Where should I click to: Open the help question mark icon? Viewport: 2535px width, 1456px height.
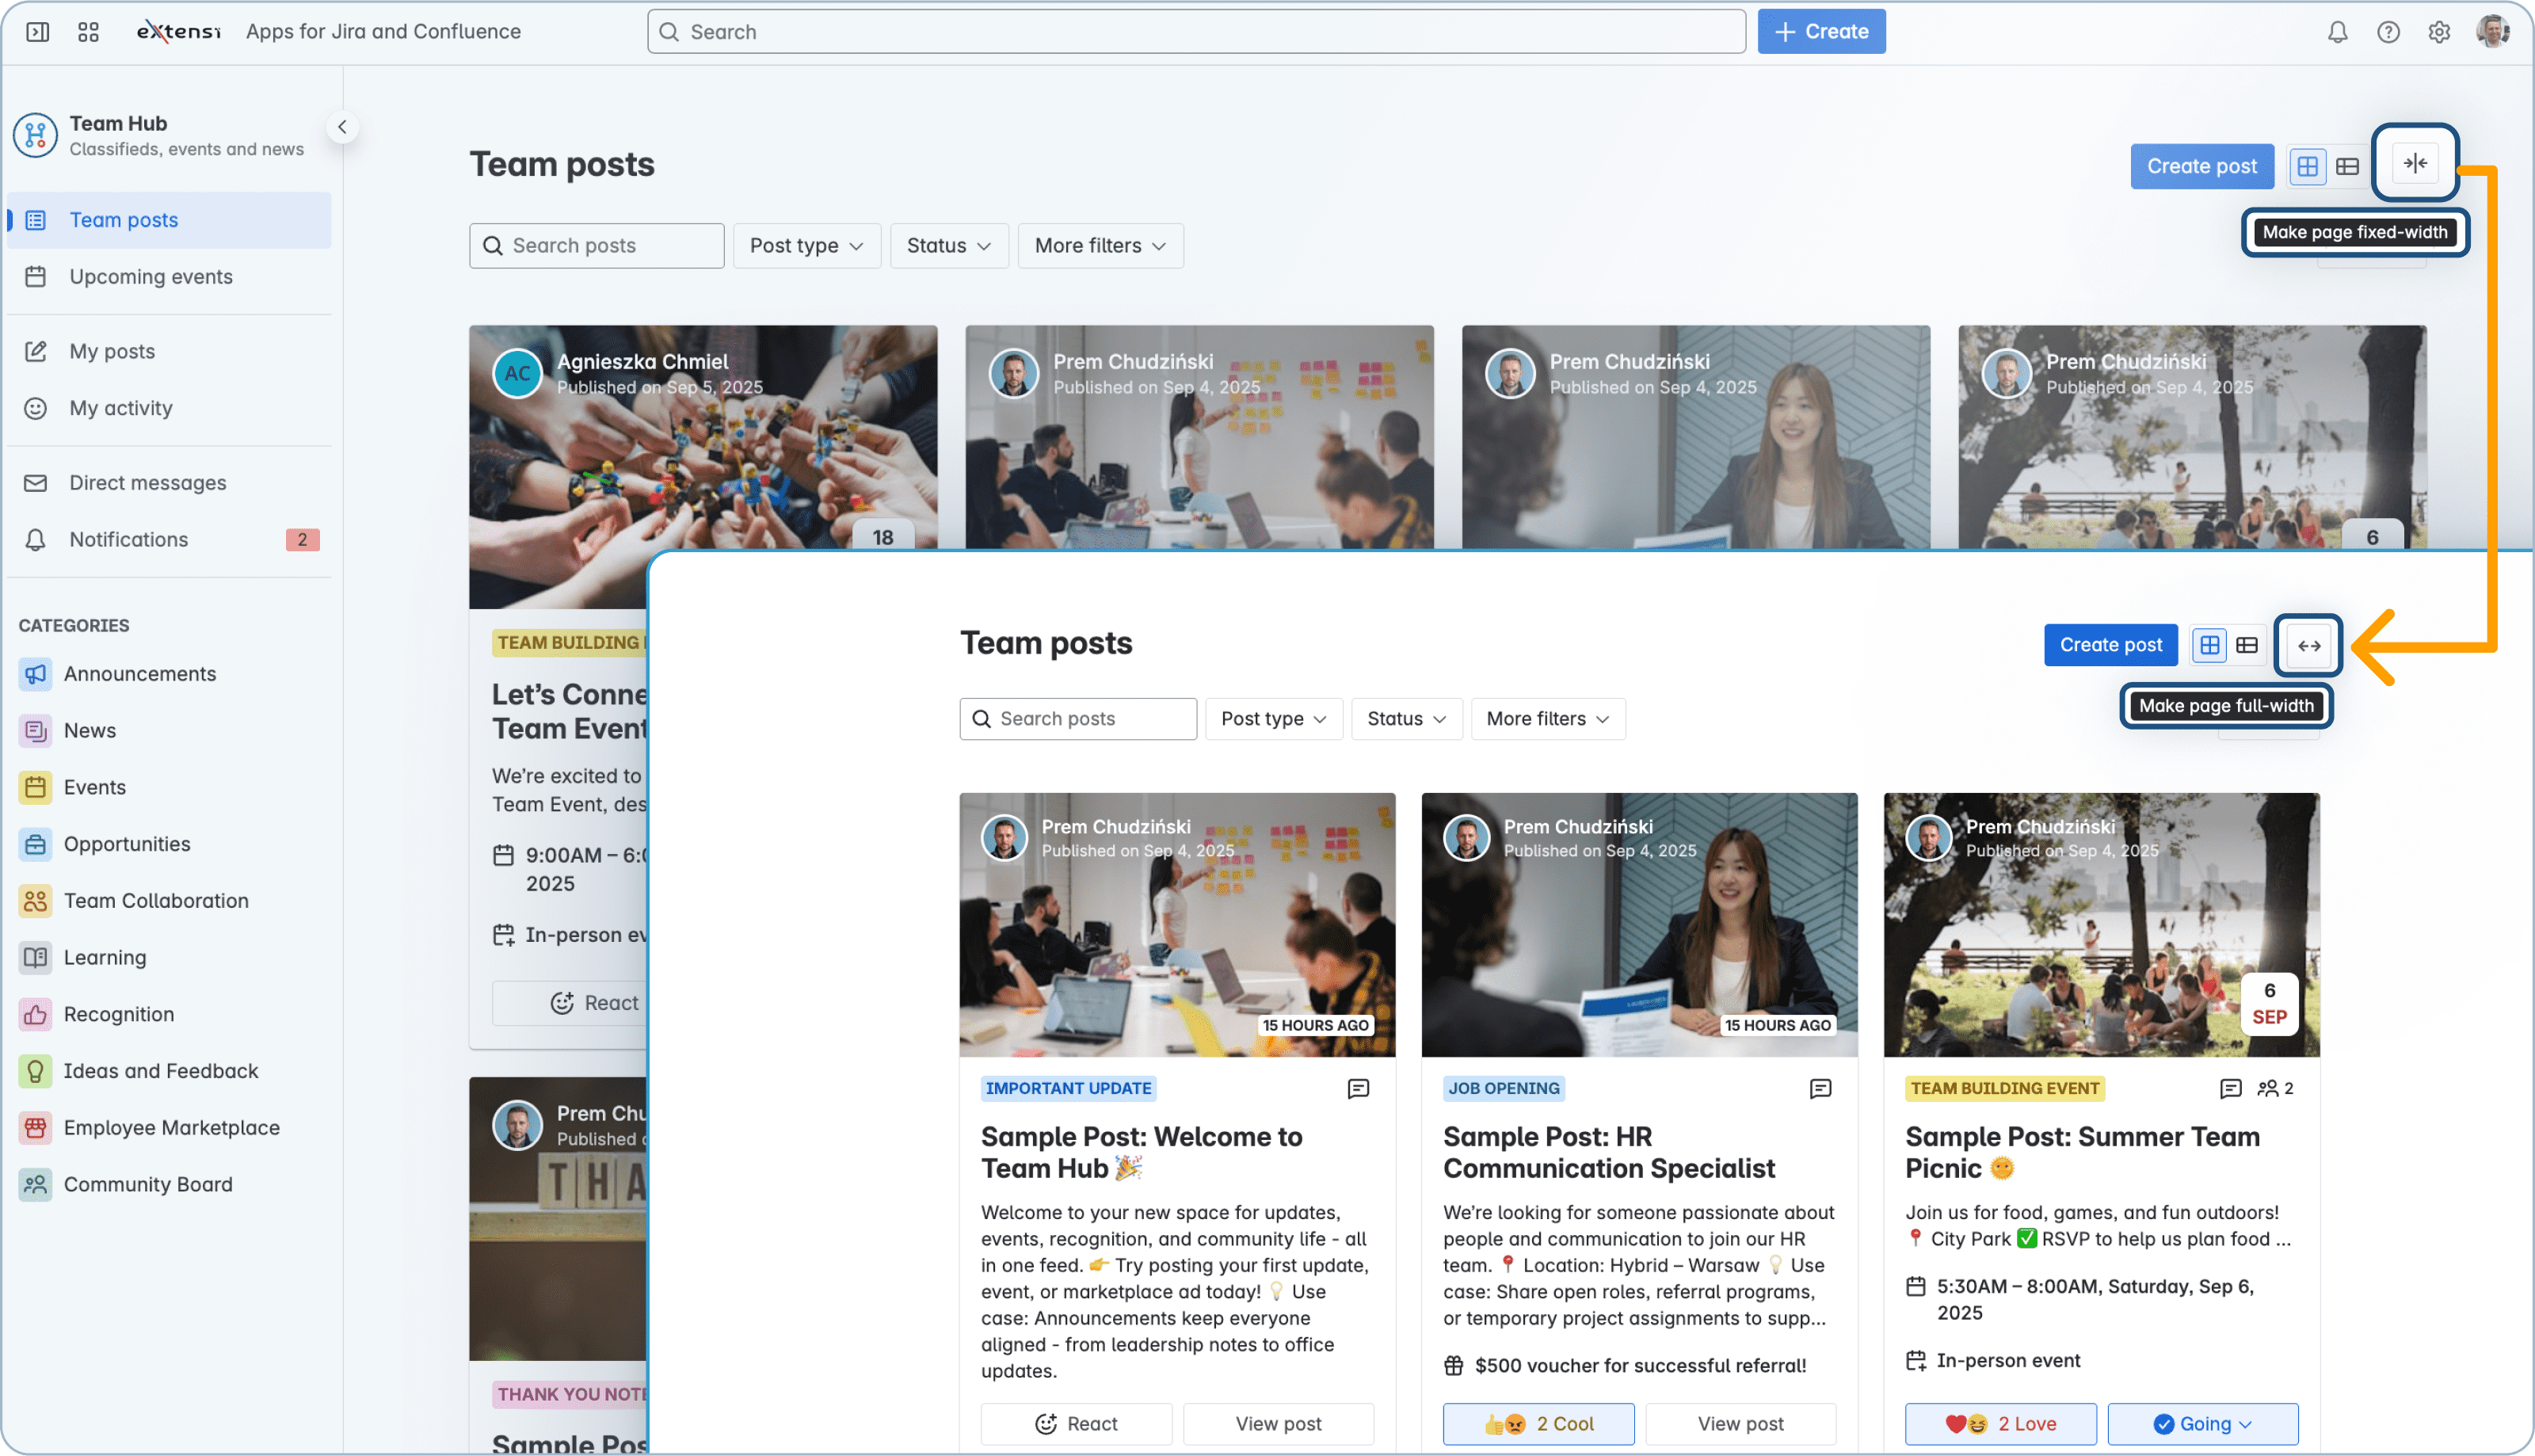(x=2388, y=32)
